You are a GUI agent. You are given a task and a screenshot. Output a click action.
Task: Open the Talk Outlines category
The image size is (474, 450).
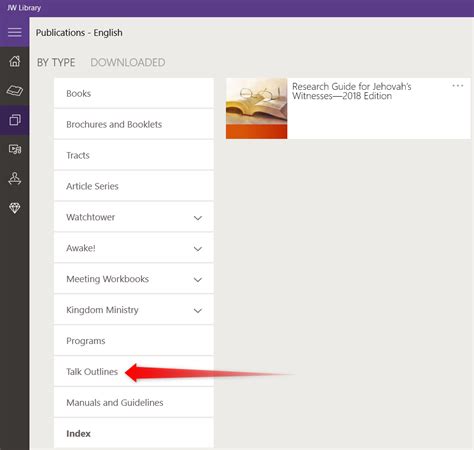[134, 372]
